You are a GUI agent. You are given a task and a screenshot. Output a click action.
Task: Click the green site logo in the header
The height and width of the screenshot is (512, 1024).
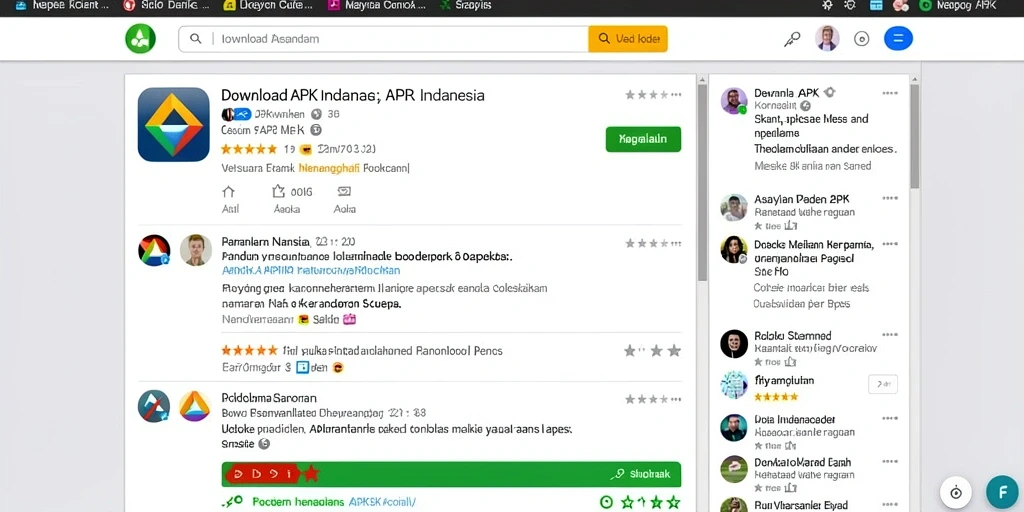click(x=140, y=39)
